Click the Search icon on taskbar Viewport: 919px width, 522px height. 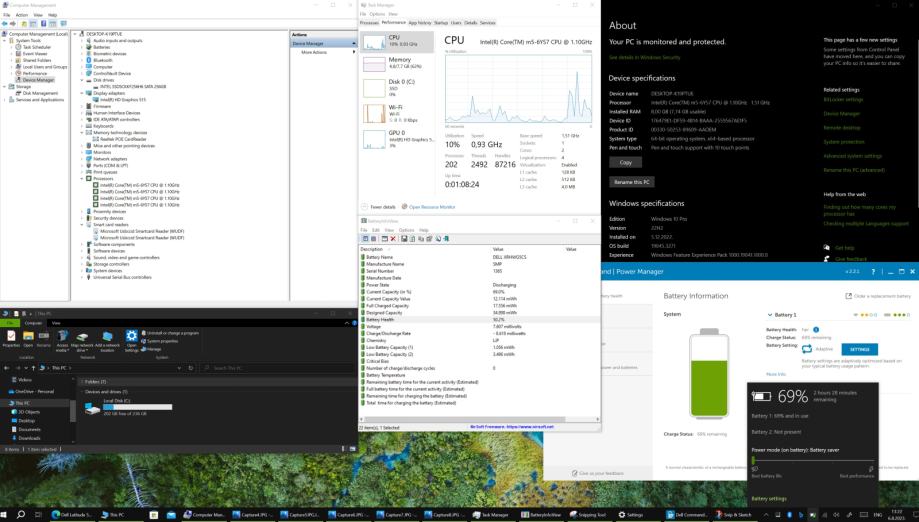pos(23,514)
